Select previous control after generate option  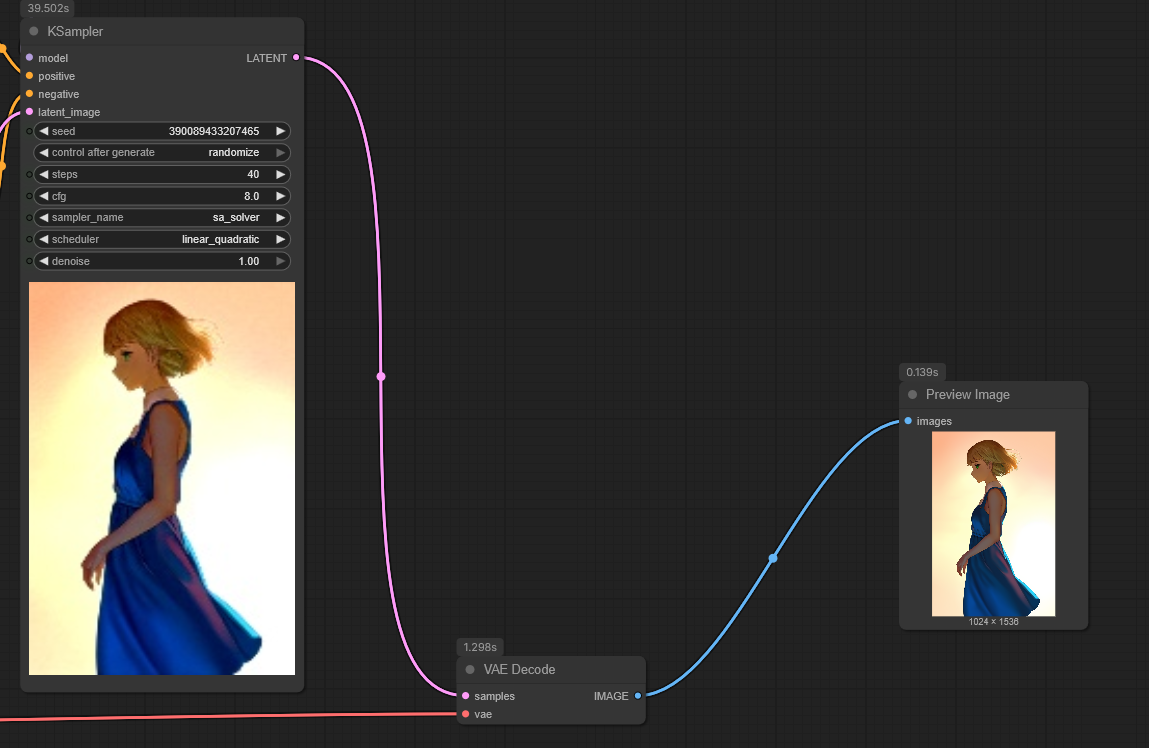tap(44, 152)
